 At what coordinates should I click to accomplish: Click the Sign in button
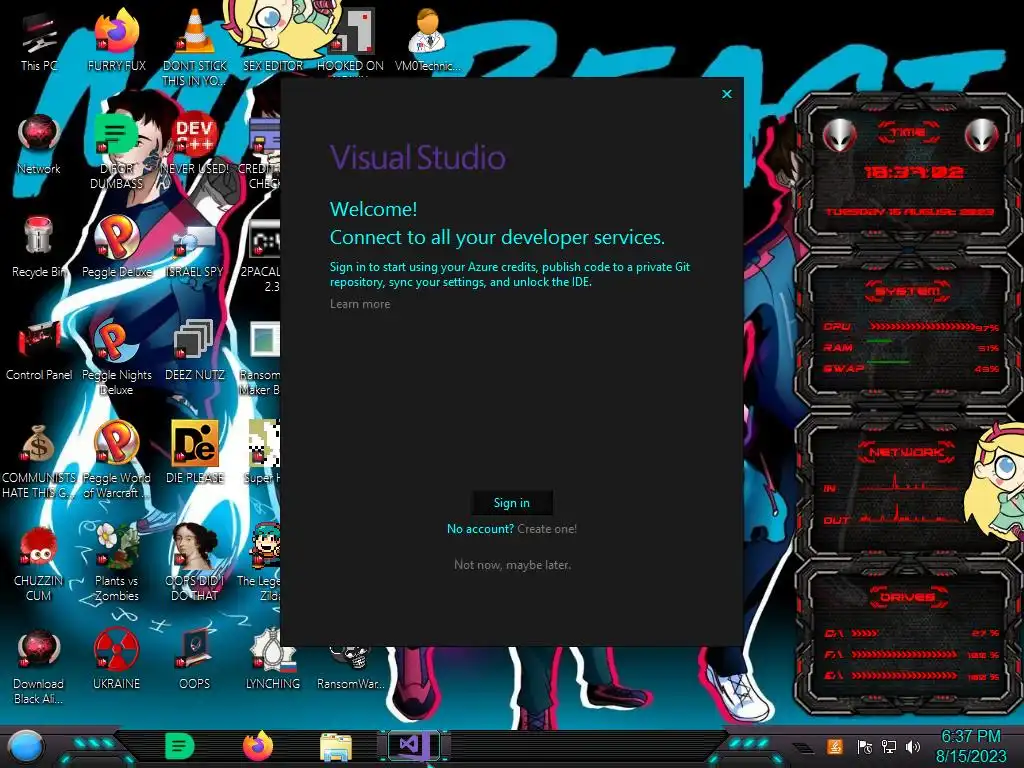pyautogui.click(x=512, y=503)
